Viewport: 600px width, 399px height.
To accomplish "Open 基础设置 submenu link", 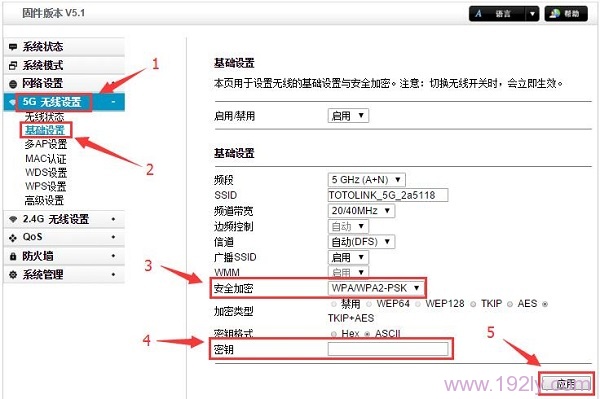I will point(44,130).
